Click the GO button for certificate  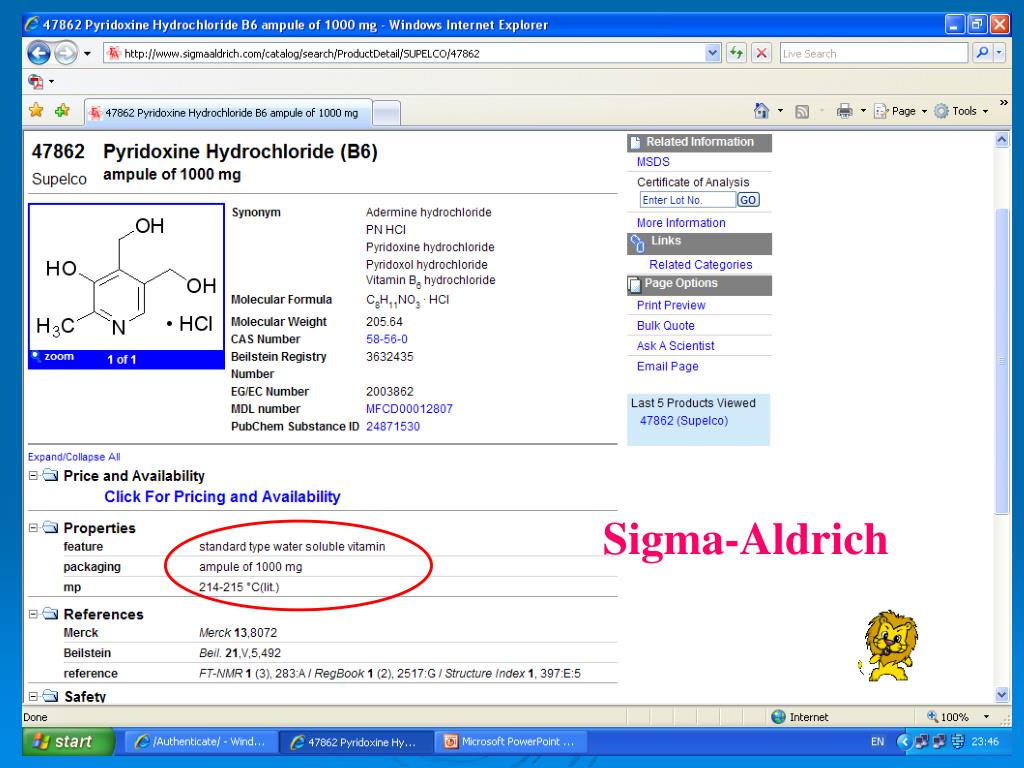(x=748, y=200)
